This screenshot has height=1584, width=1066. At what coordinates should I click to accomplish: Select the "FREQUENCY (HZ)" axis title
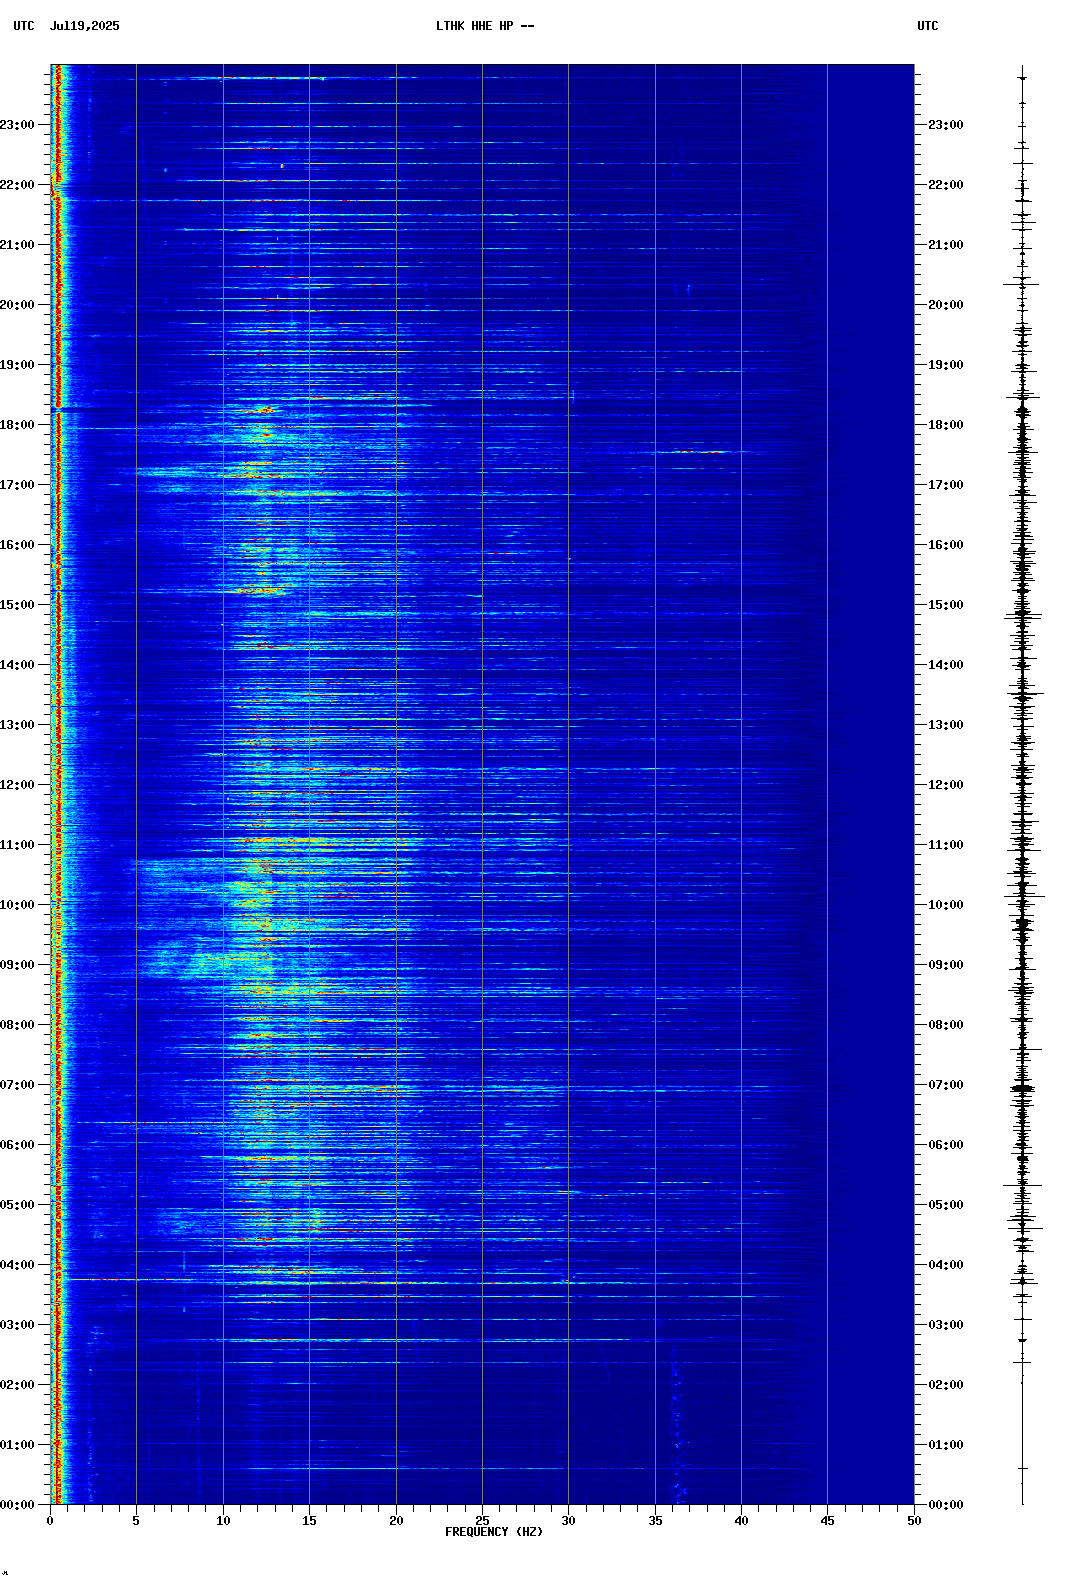tap(494, 1532)
